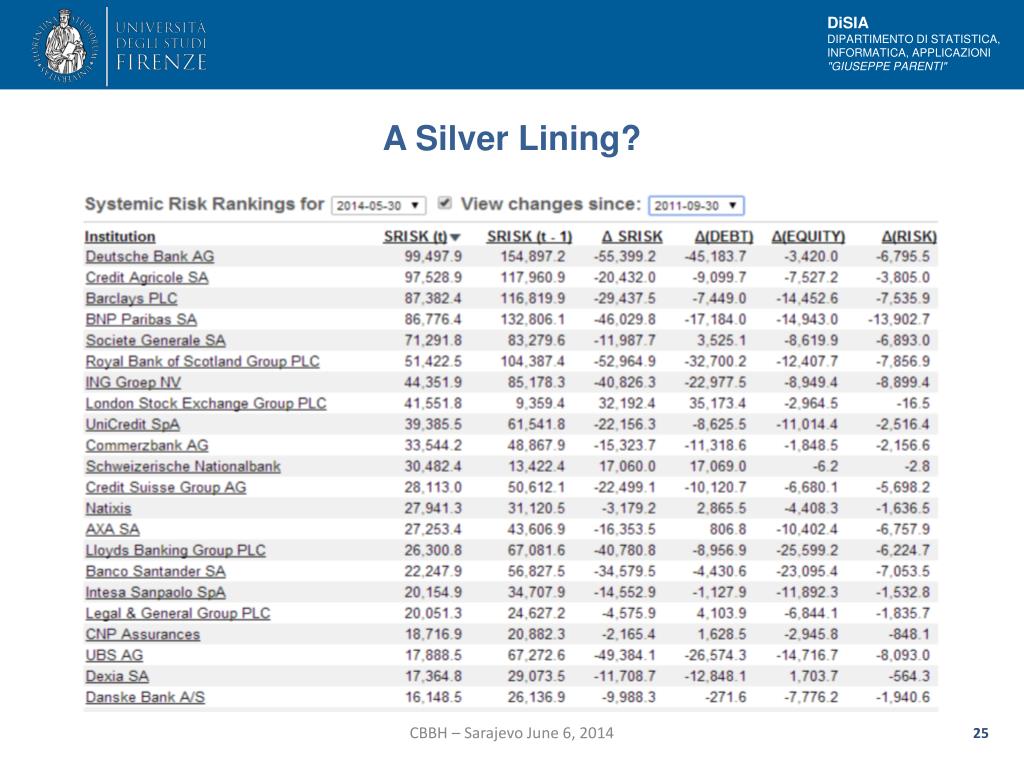Click Commerzbank SRISK (t-1) value 48,867.9
Image resolution: width=1024 pixels, height=768 pixels.
point(537,445)
